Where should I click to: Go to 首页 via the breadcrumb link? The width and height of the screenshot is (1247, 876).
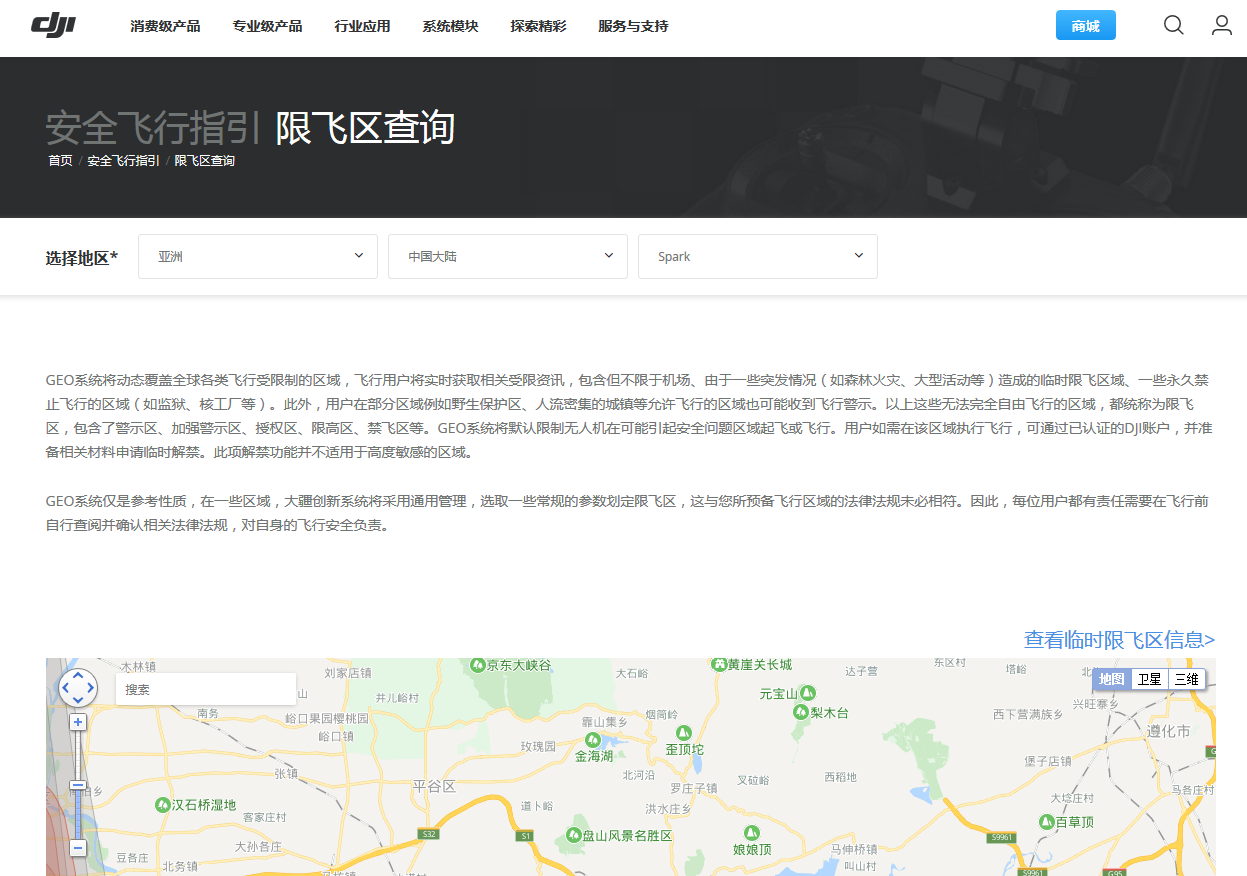59,160
